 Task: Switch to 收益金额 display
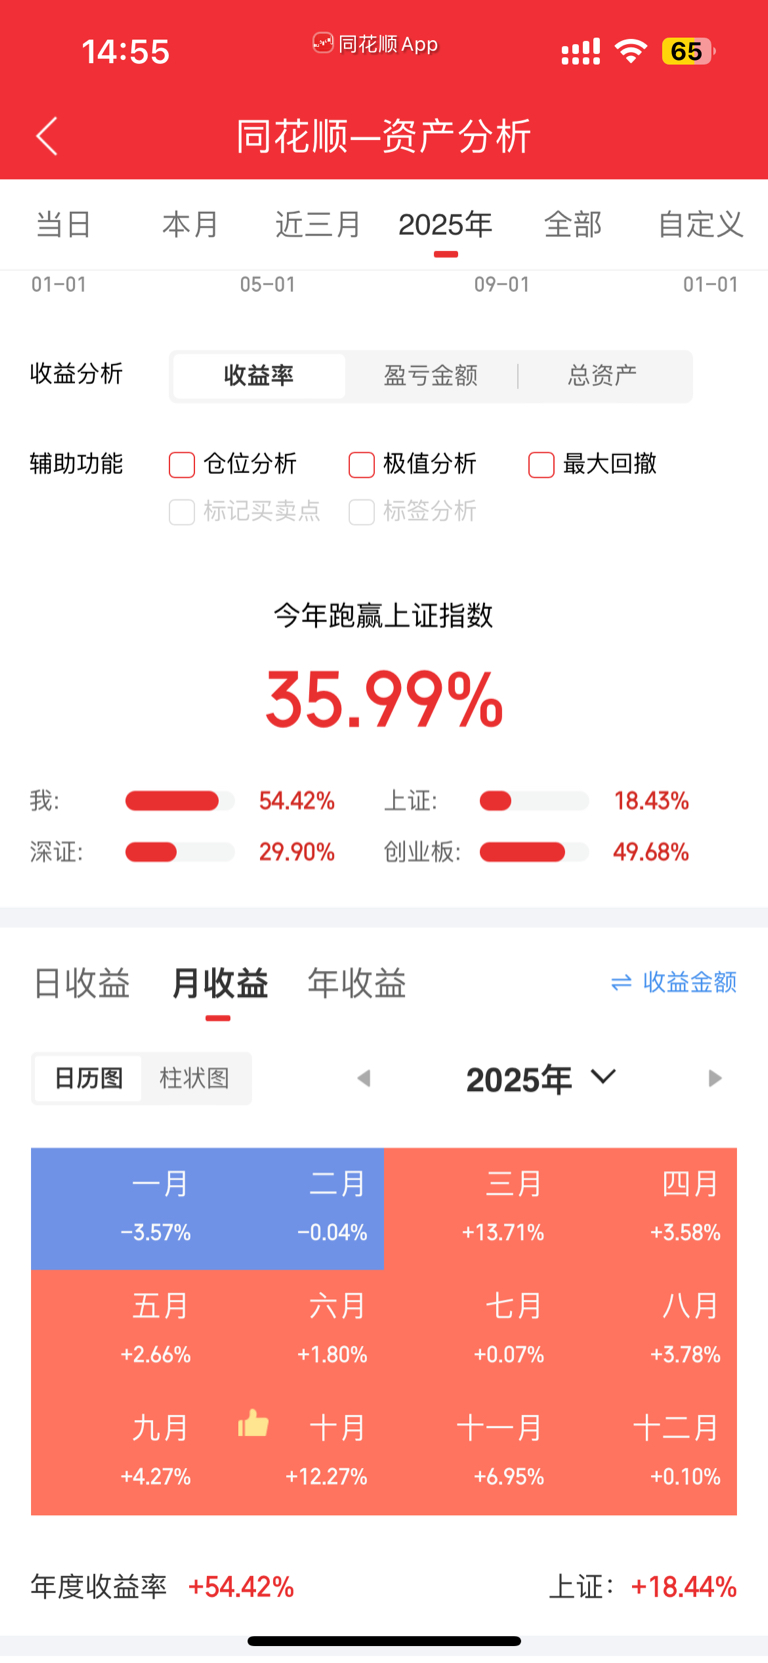[x=689, y=983]
